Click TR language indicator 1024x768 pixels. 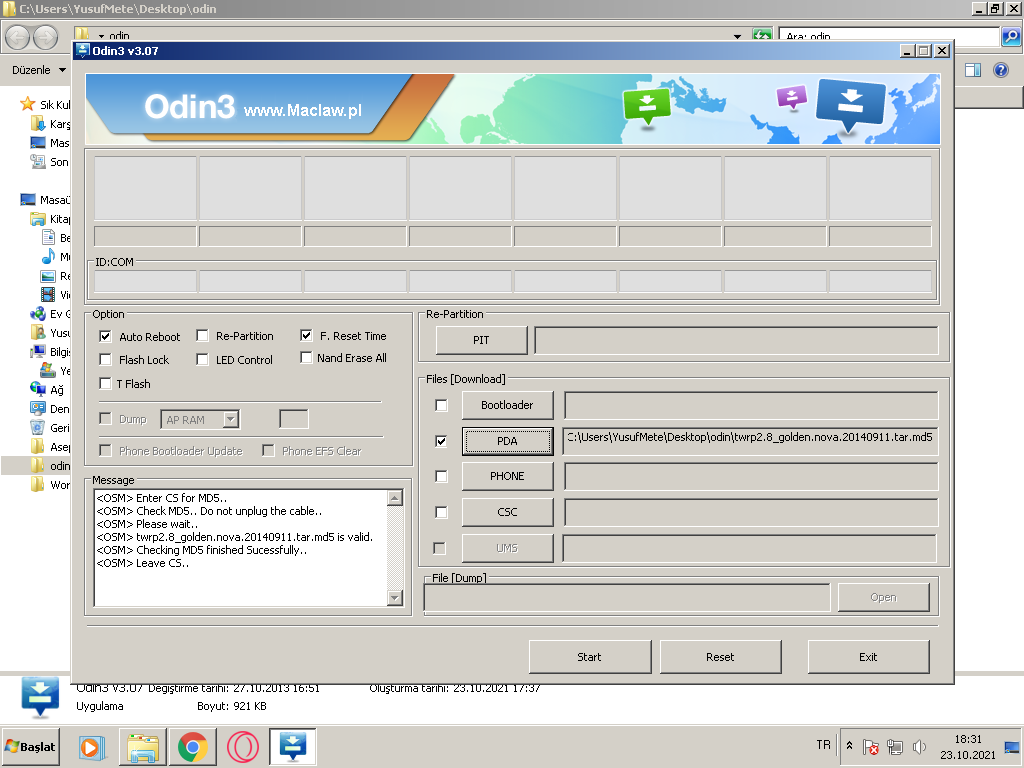point(824,745)
